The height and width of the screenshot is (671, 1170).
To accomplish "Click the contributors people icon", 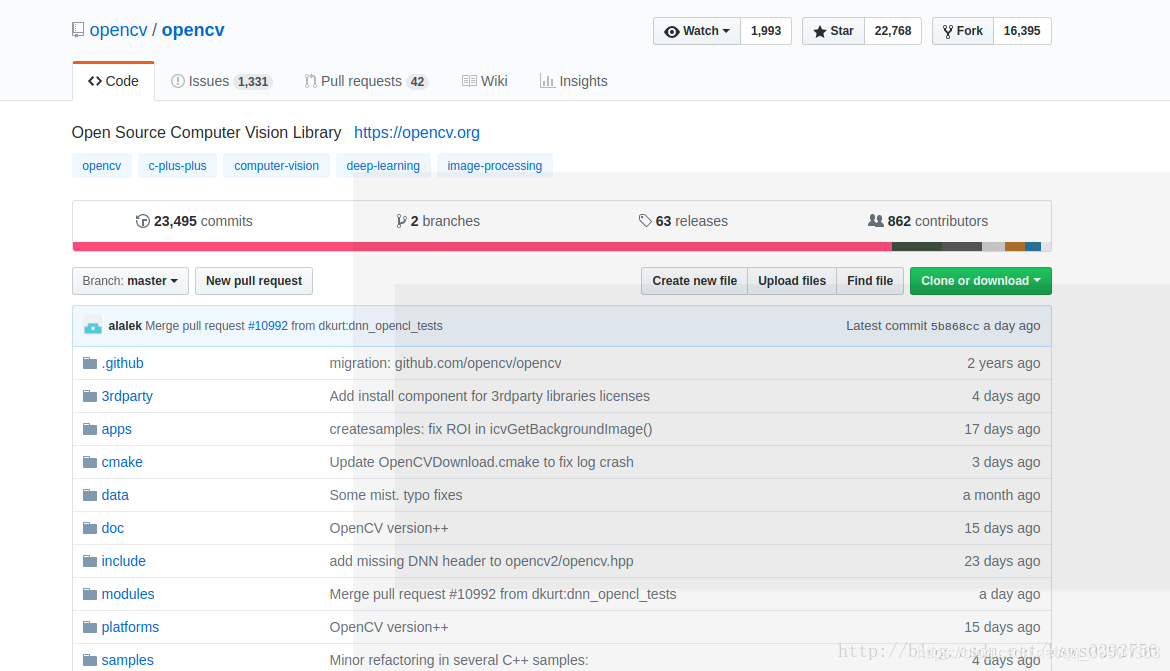I will coord(876,221).
